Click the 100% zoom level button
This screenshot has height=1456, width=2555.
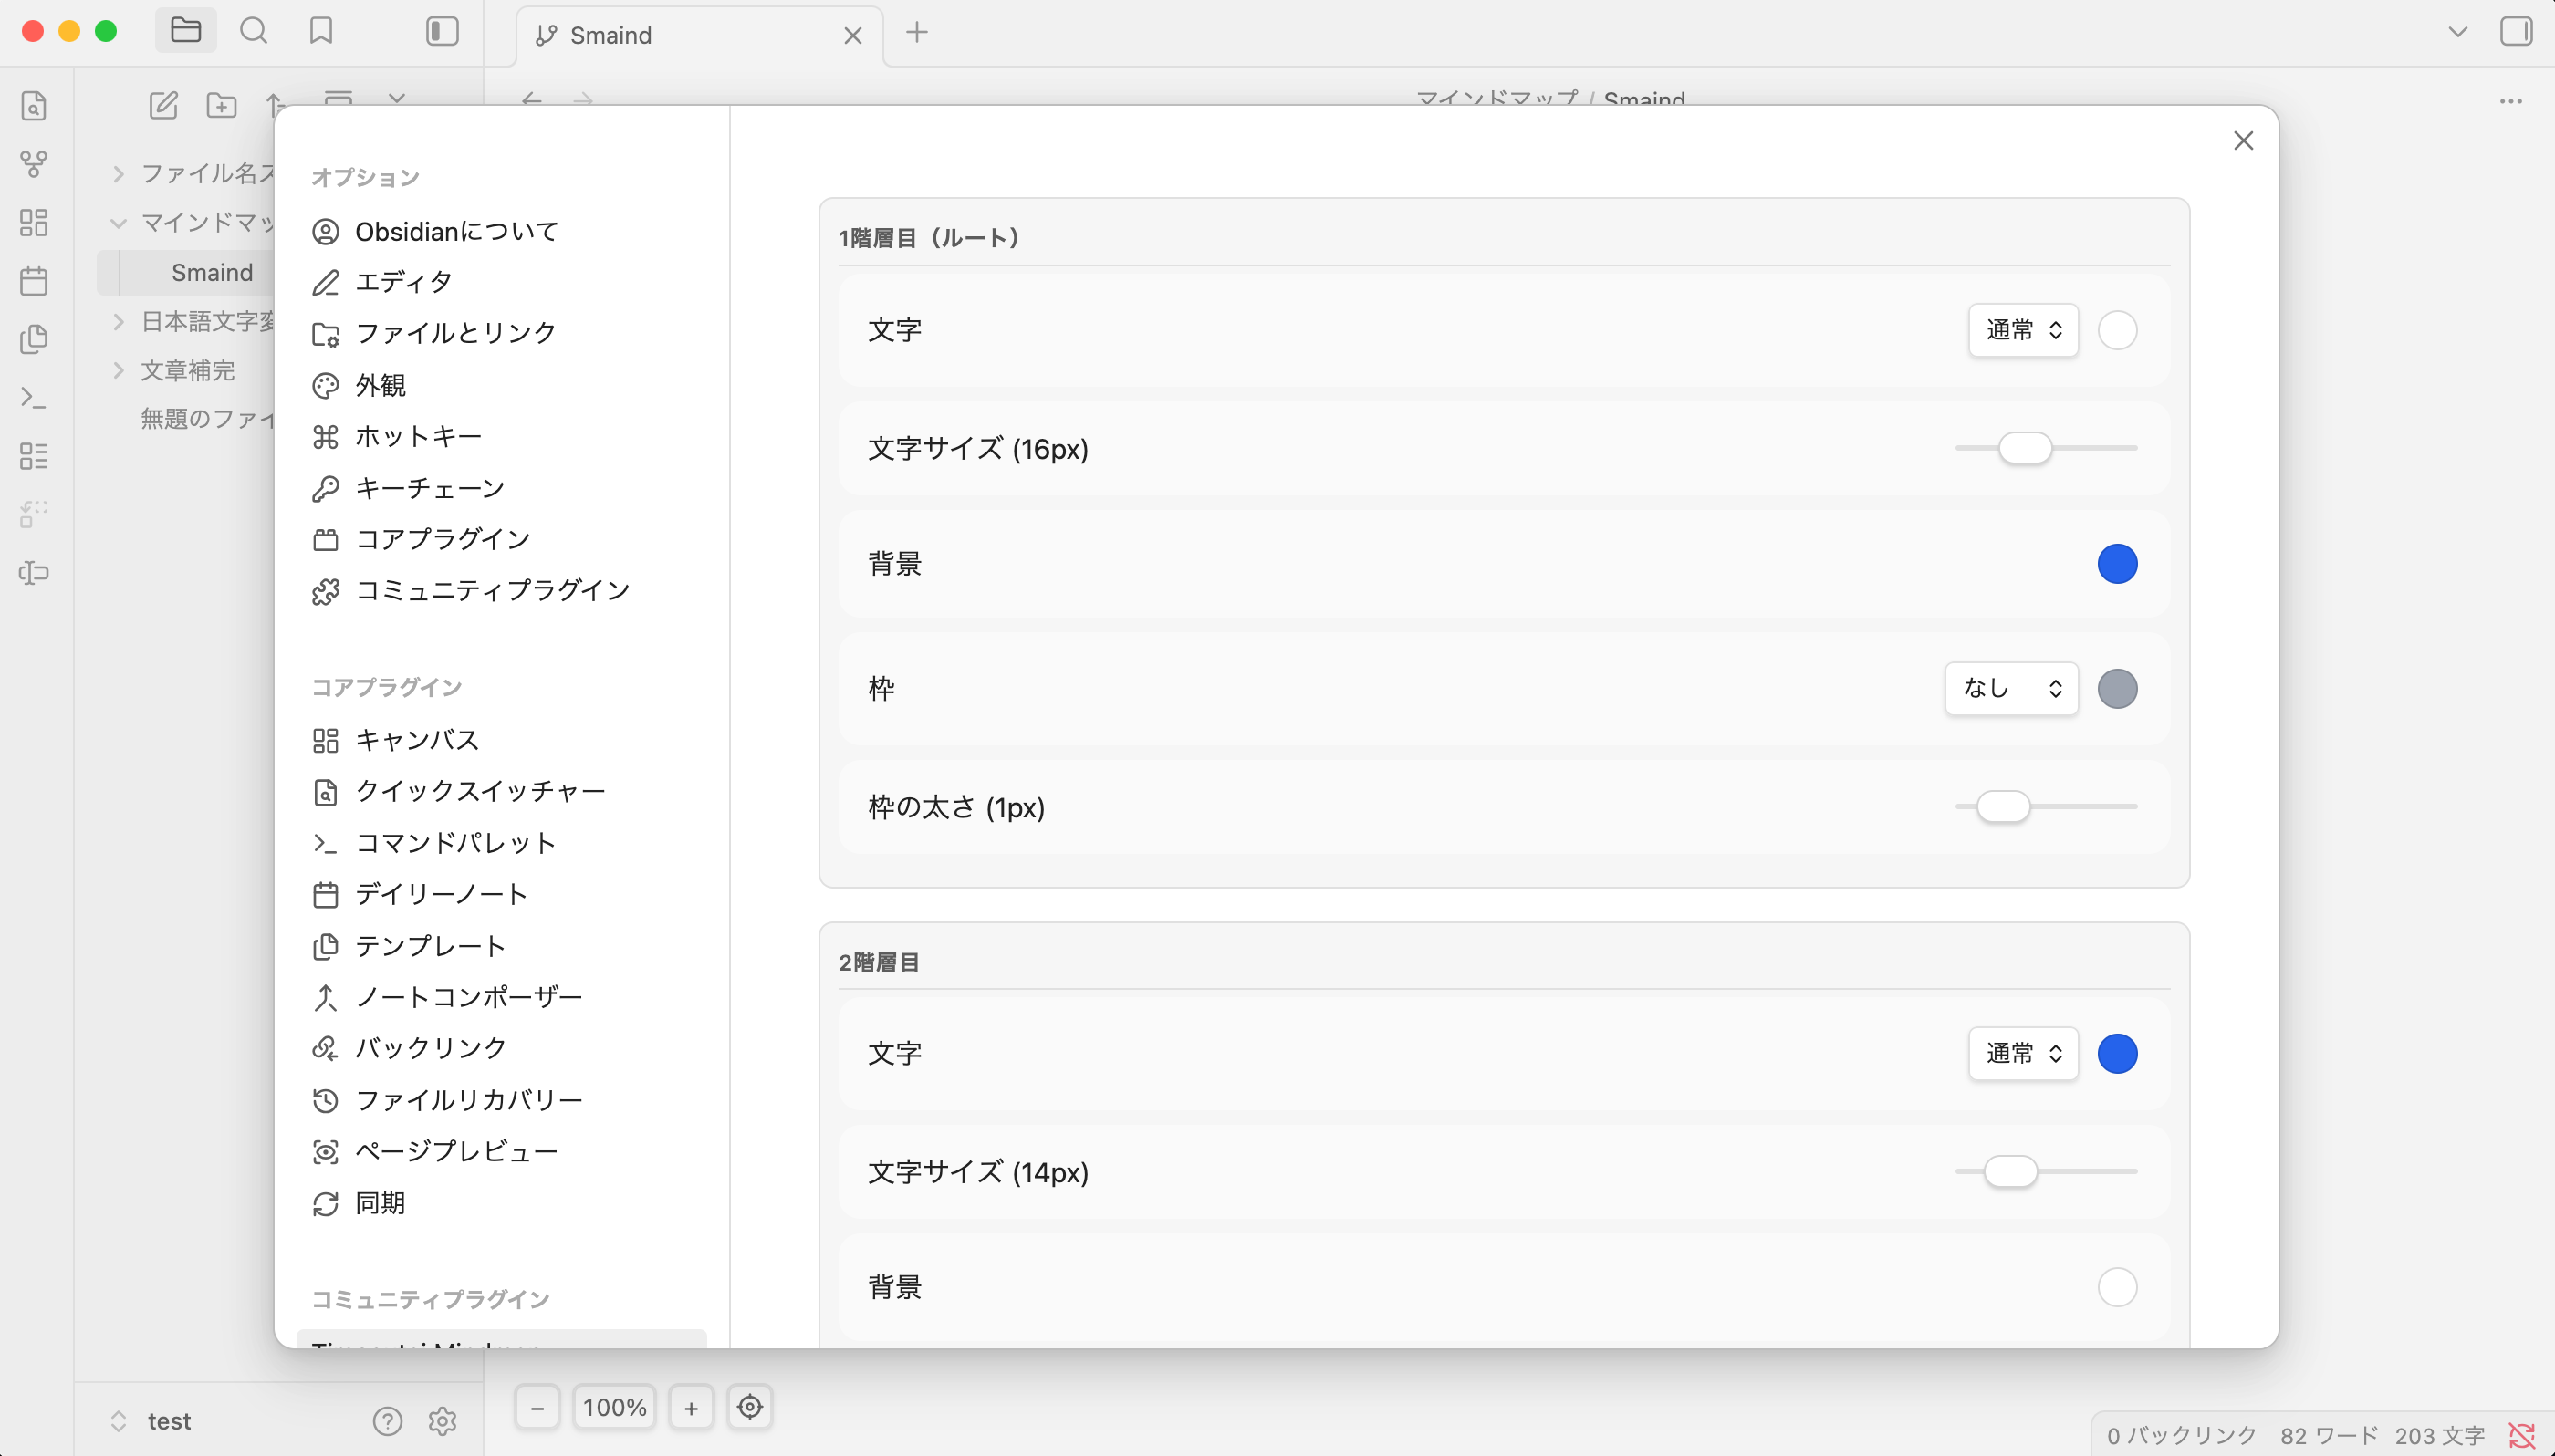point(614,1407)
